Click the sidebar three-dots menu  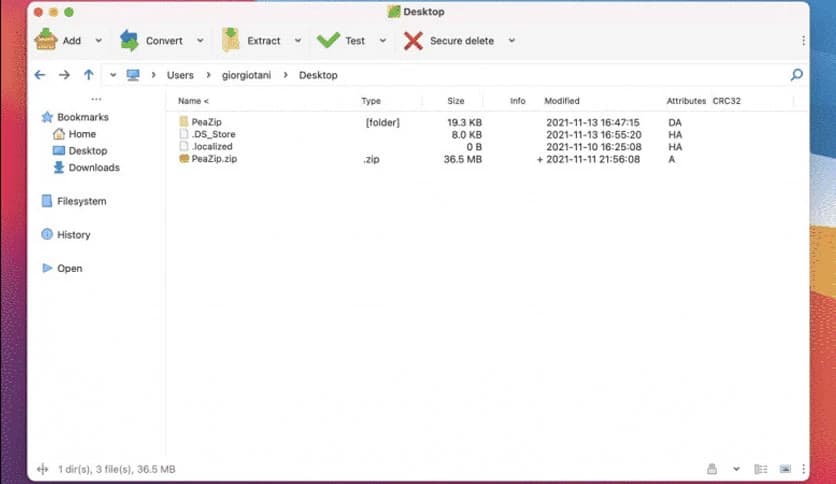pos(97,99)
